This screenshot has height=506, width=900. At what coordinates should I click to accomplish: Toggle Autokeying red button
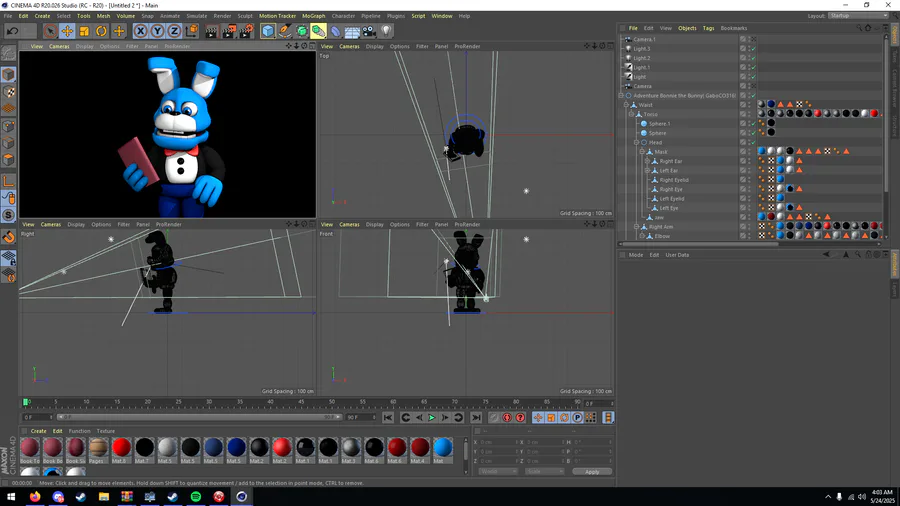507,418
